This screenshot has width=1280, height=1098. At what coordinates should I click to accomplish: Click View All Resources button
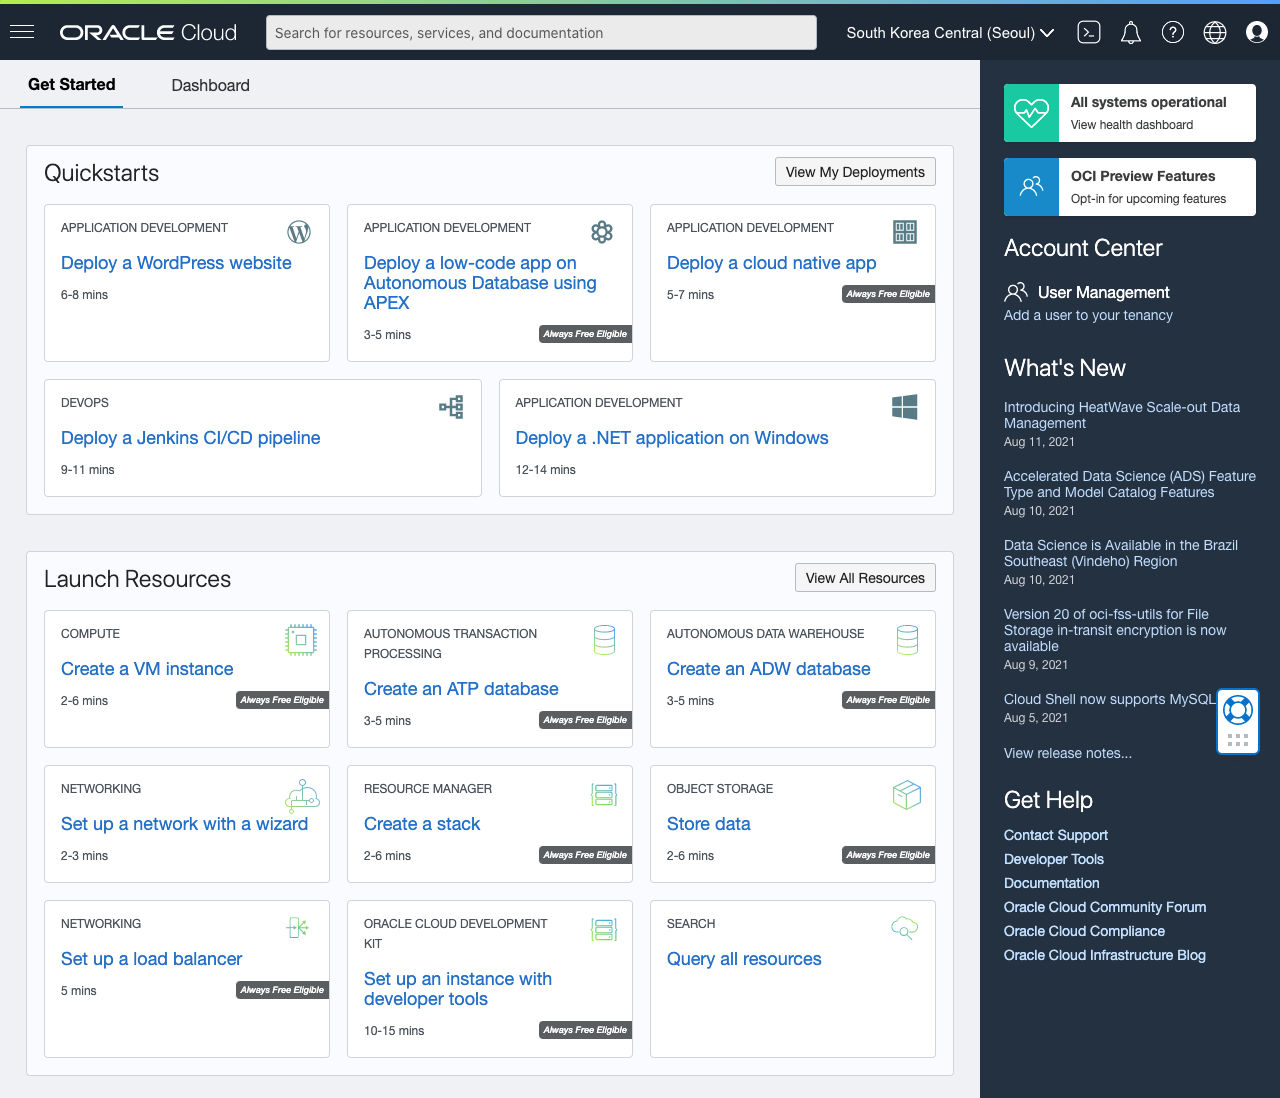tap(864, 577)
